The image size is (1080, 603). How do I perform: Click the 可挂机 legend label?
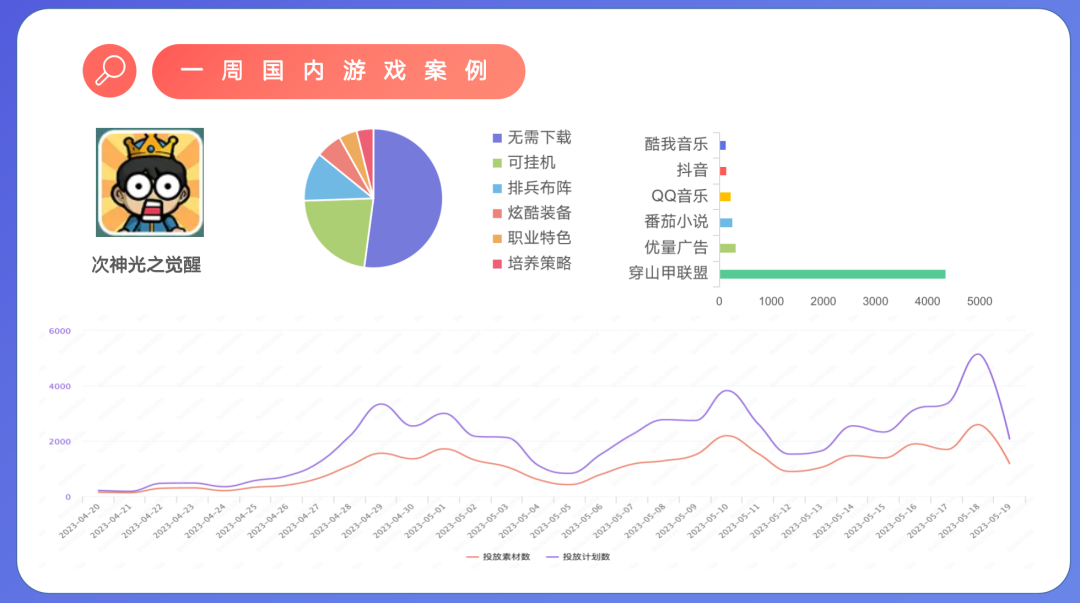[531, 163]
